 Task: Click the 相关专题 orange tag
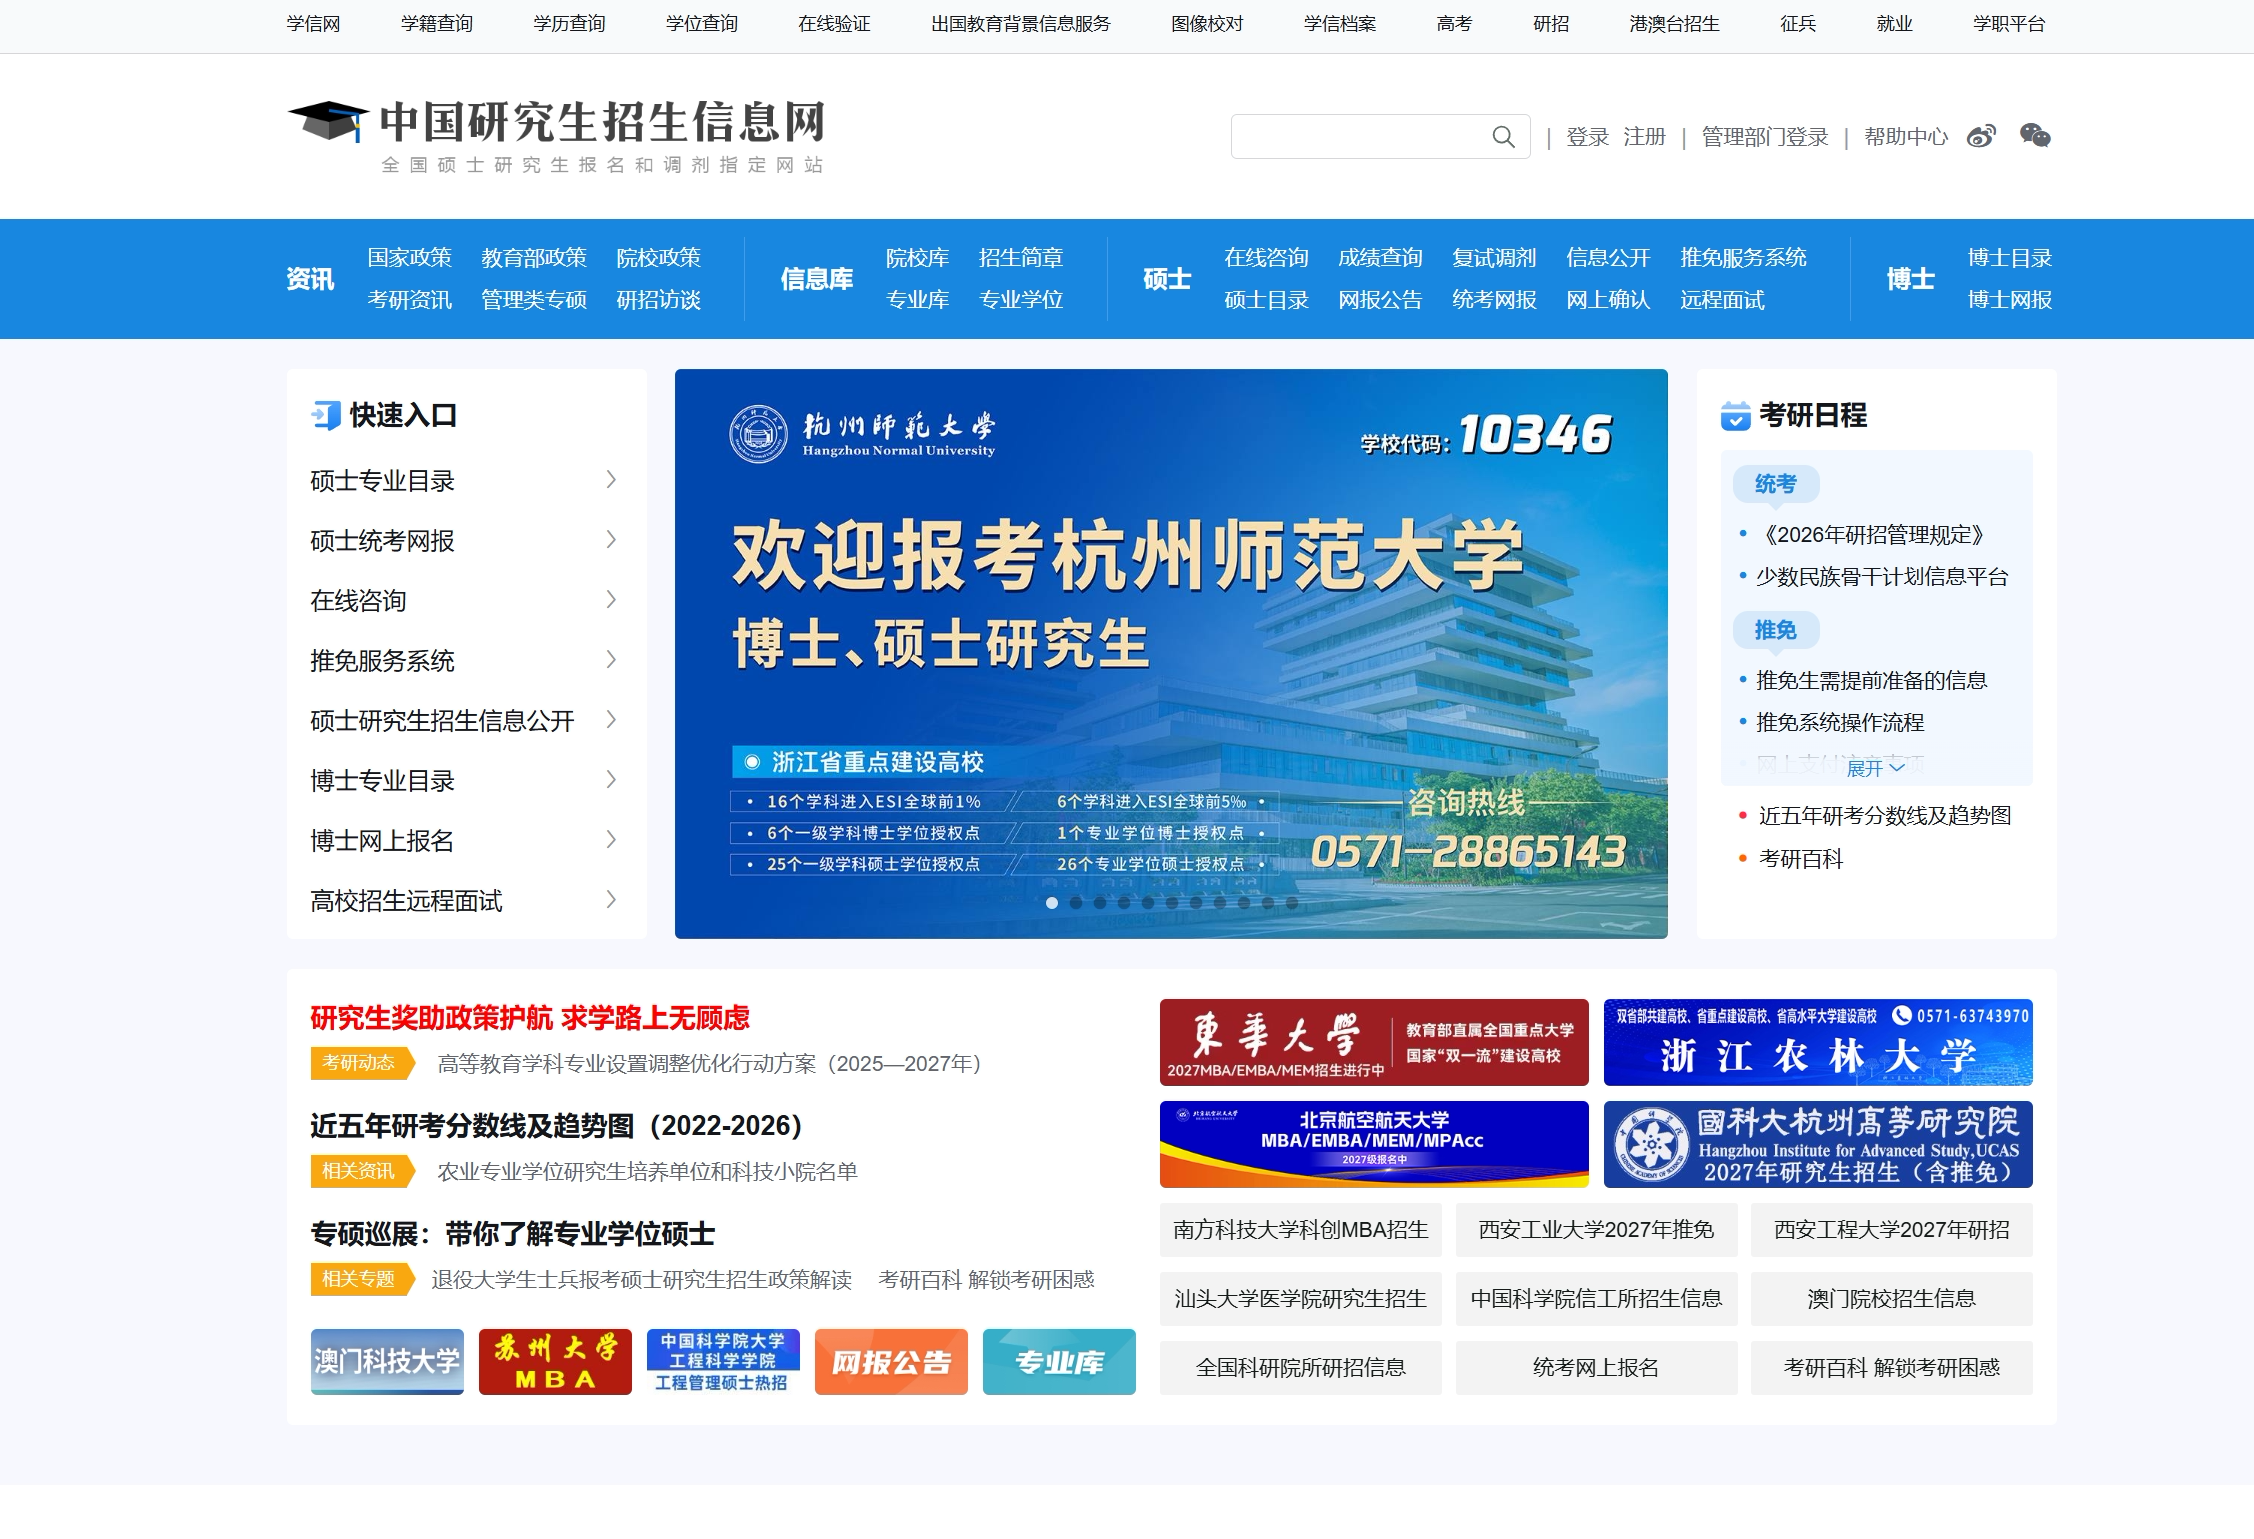coord(362,1279)
